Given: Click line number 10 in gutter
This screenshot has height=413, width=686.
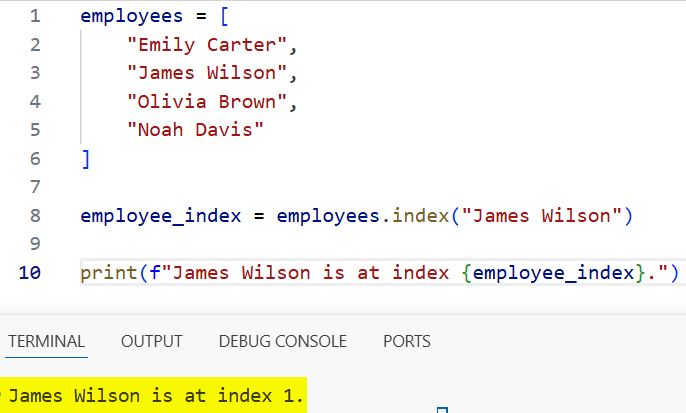Looking at the screenshot, I should pos(30,273).
